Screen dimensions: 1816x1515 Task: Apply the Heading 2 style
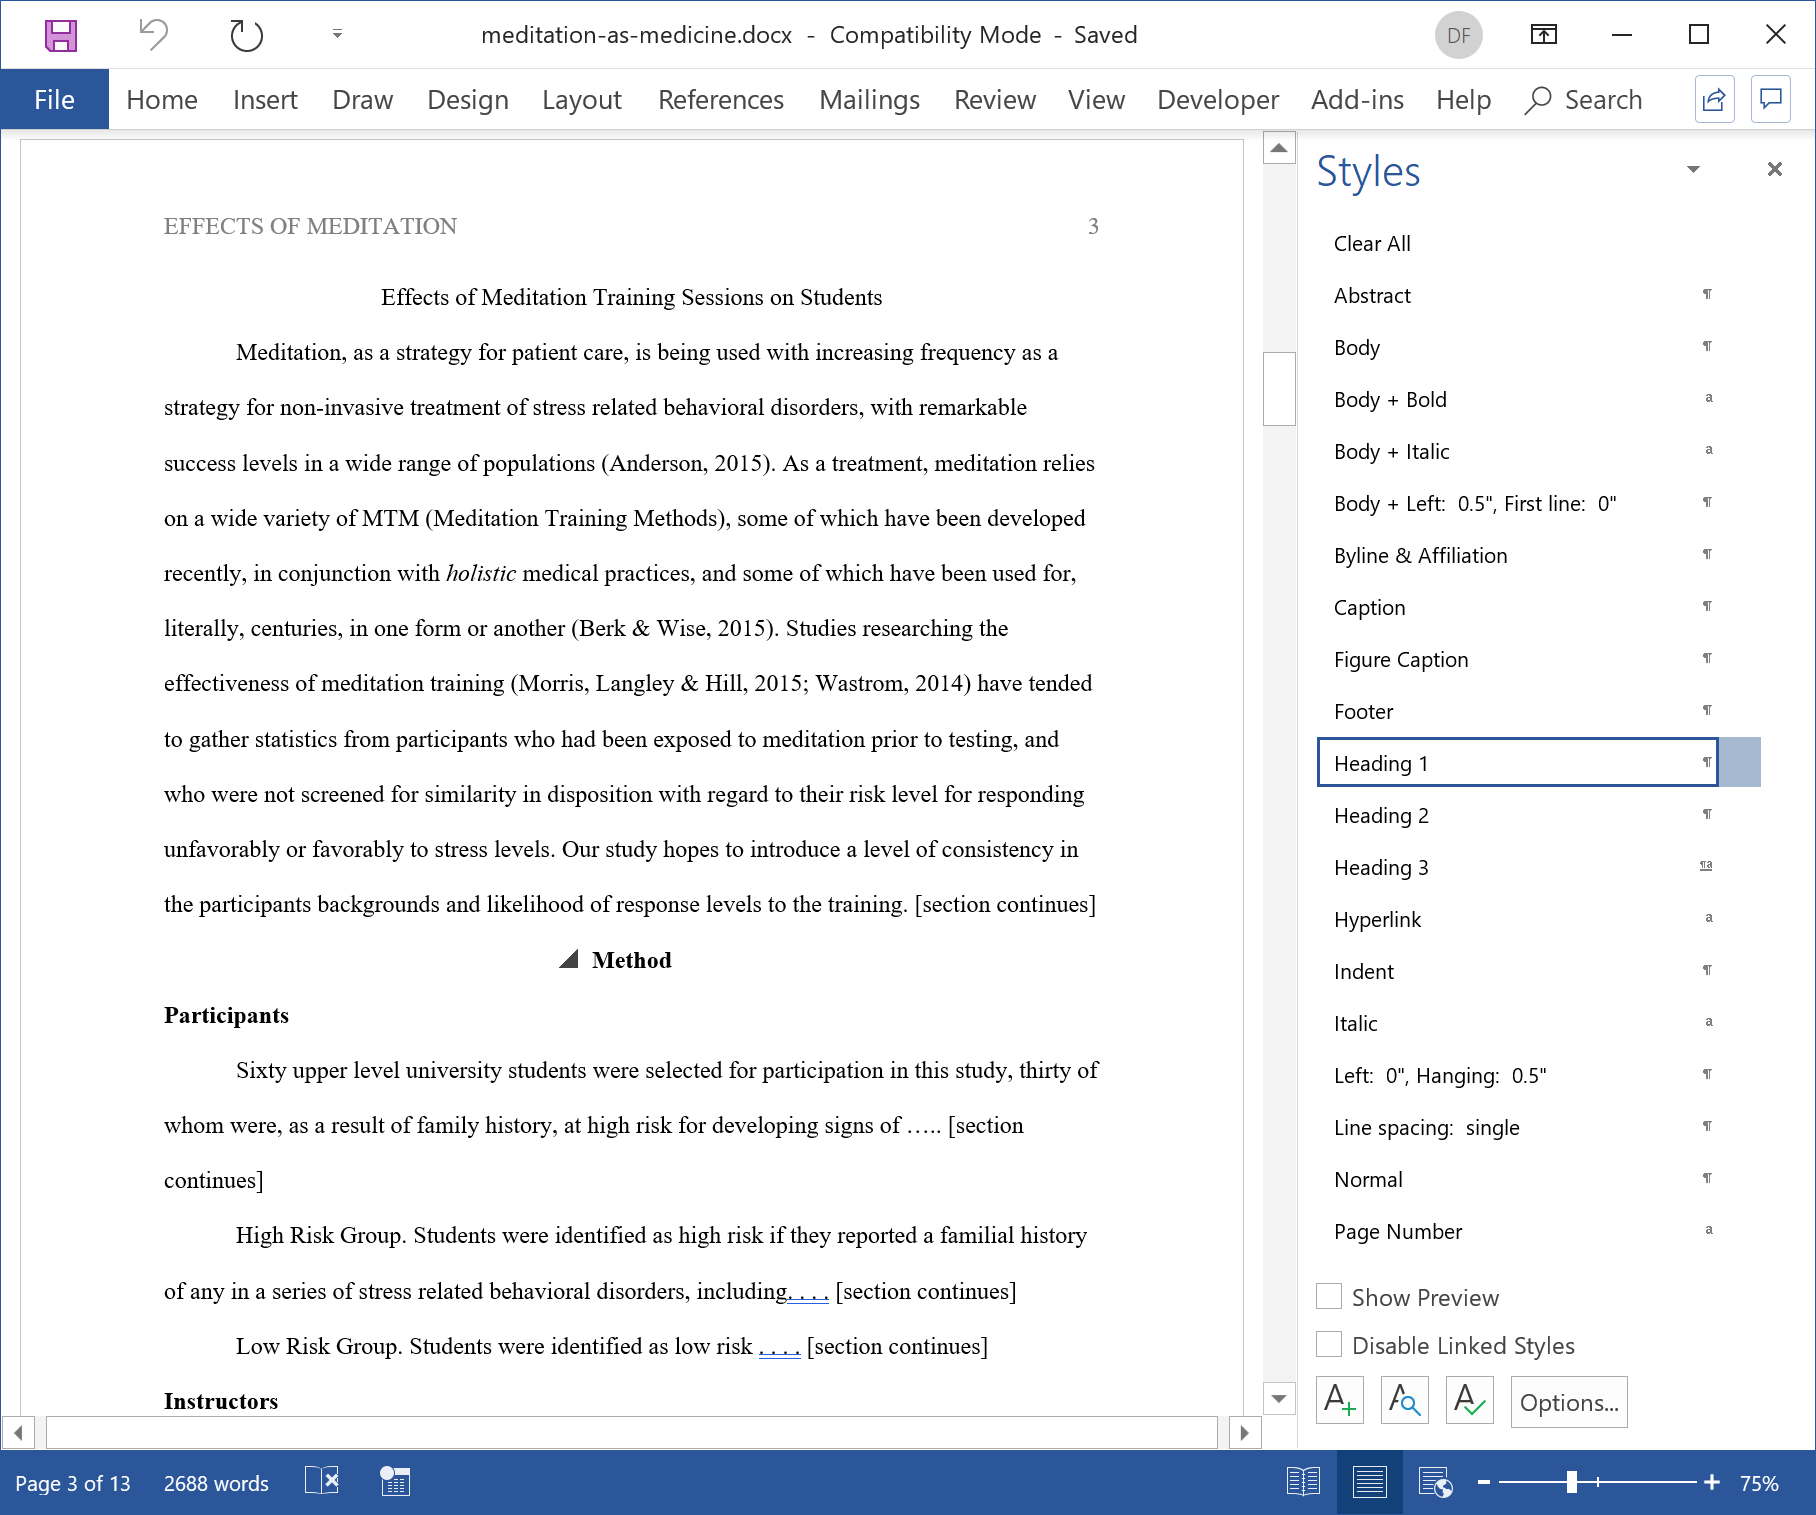(1381, 815)
